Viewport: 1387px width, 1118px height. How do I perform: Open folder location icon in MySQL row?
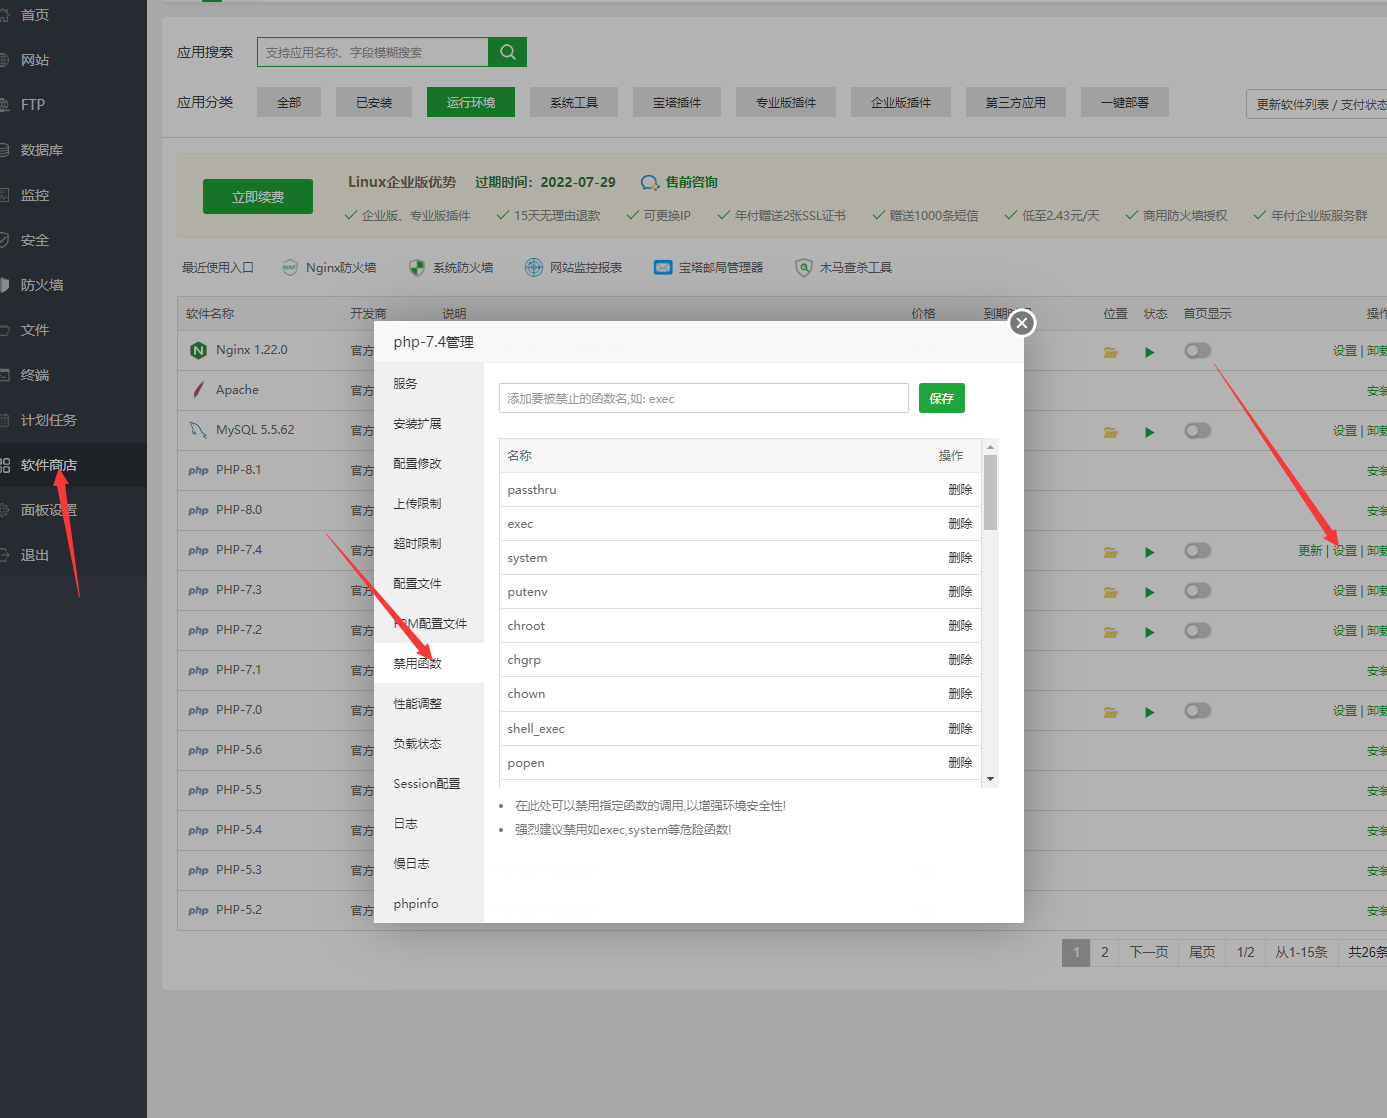click(1110, 432)
